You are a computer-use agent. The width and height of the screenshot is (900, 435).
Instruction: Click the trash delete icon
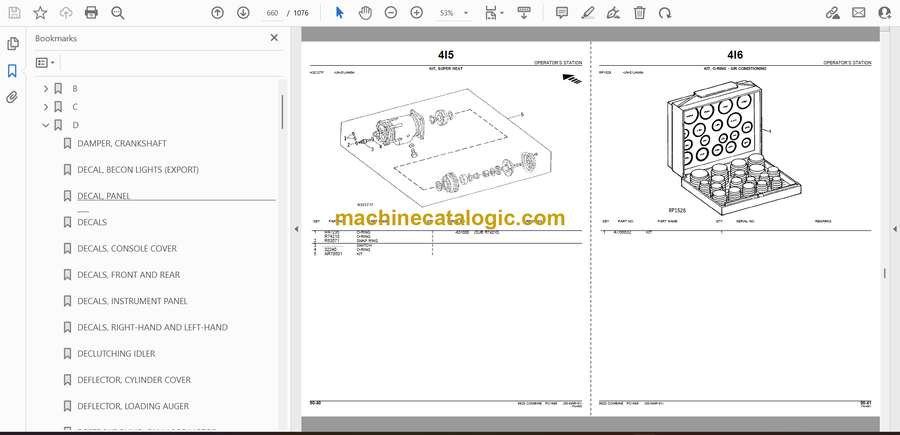click(639, 13)
